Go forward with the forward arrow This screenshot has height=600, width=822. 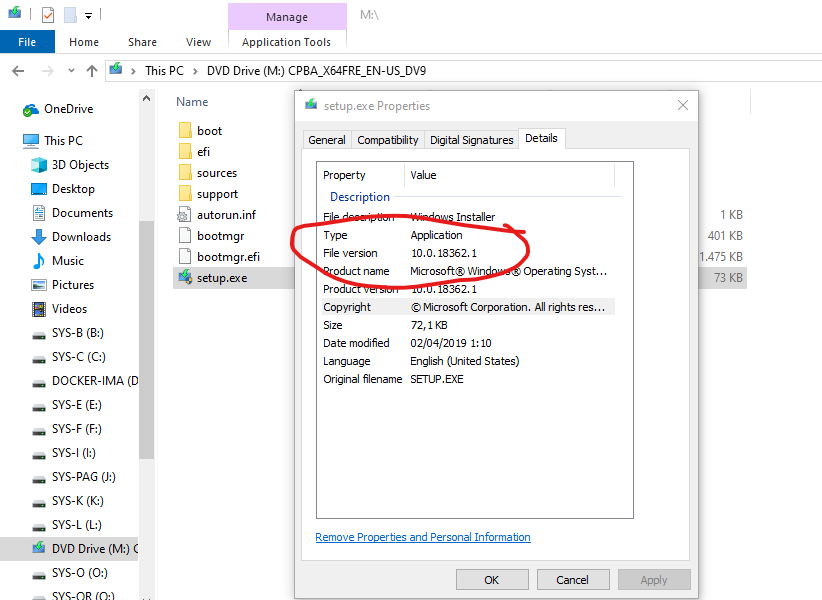point(48,71)
